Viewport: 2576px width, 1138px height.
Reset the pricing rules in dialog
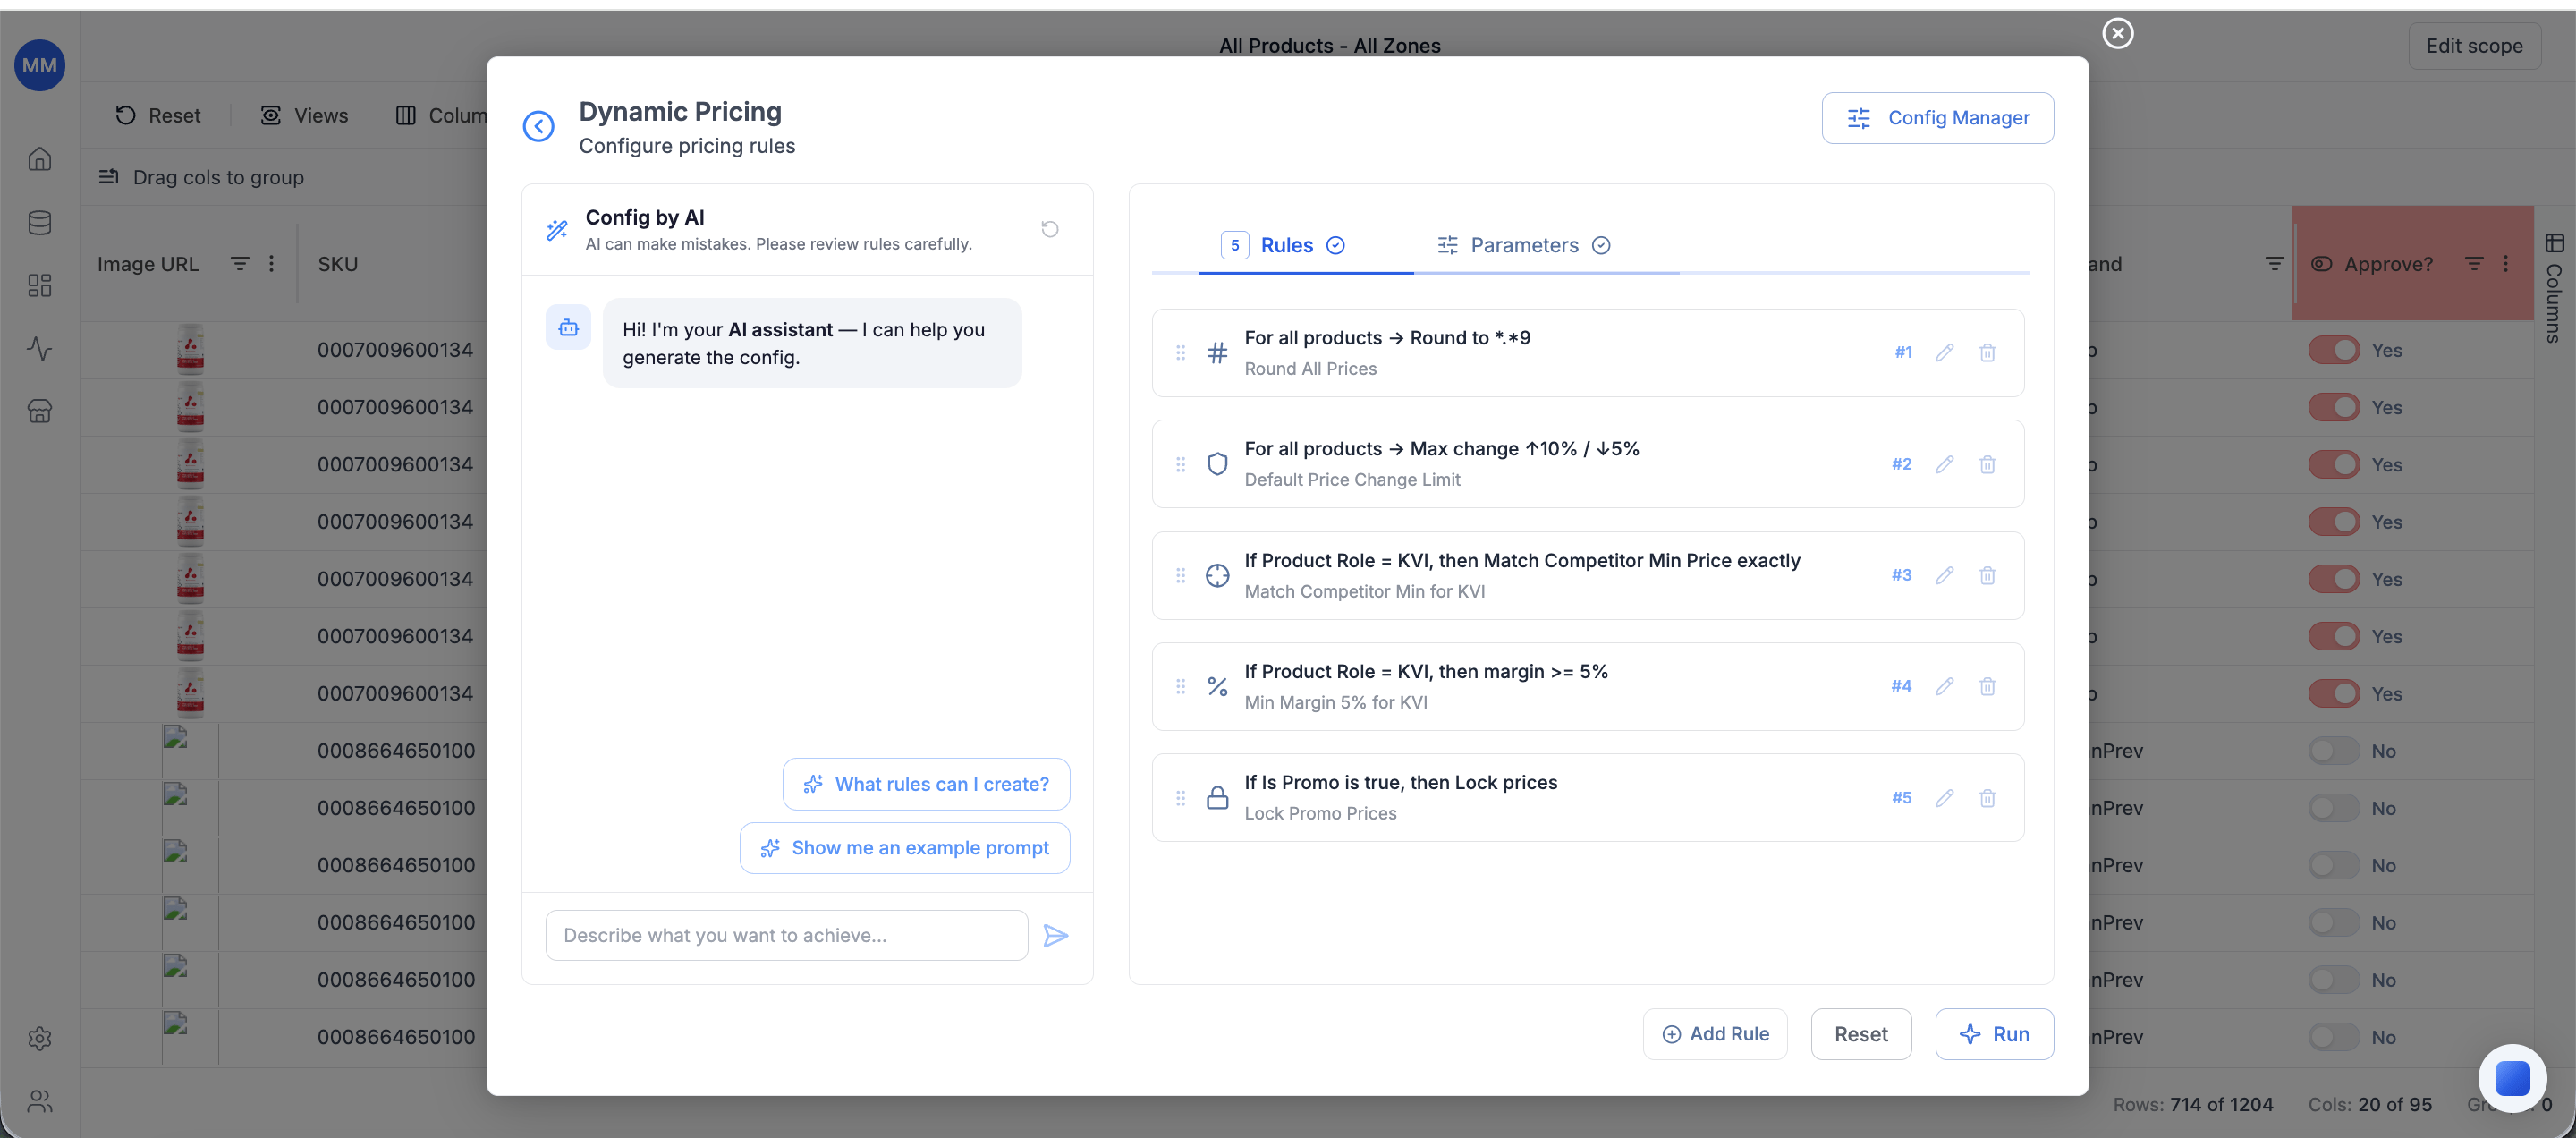tap(1861, 1034)
